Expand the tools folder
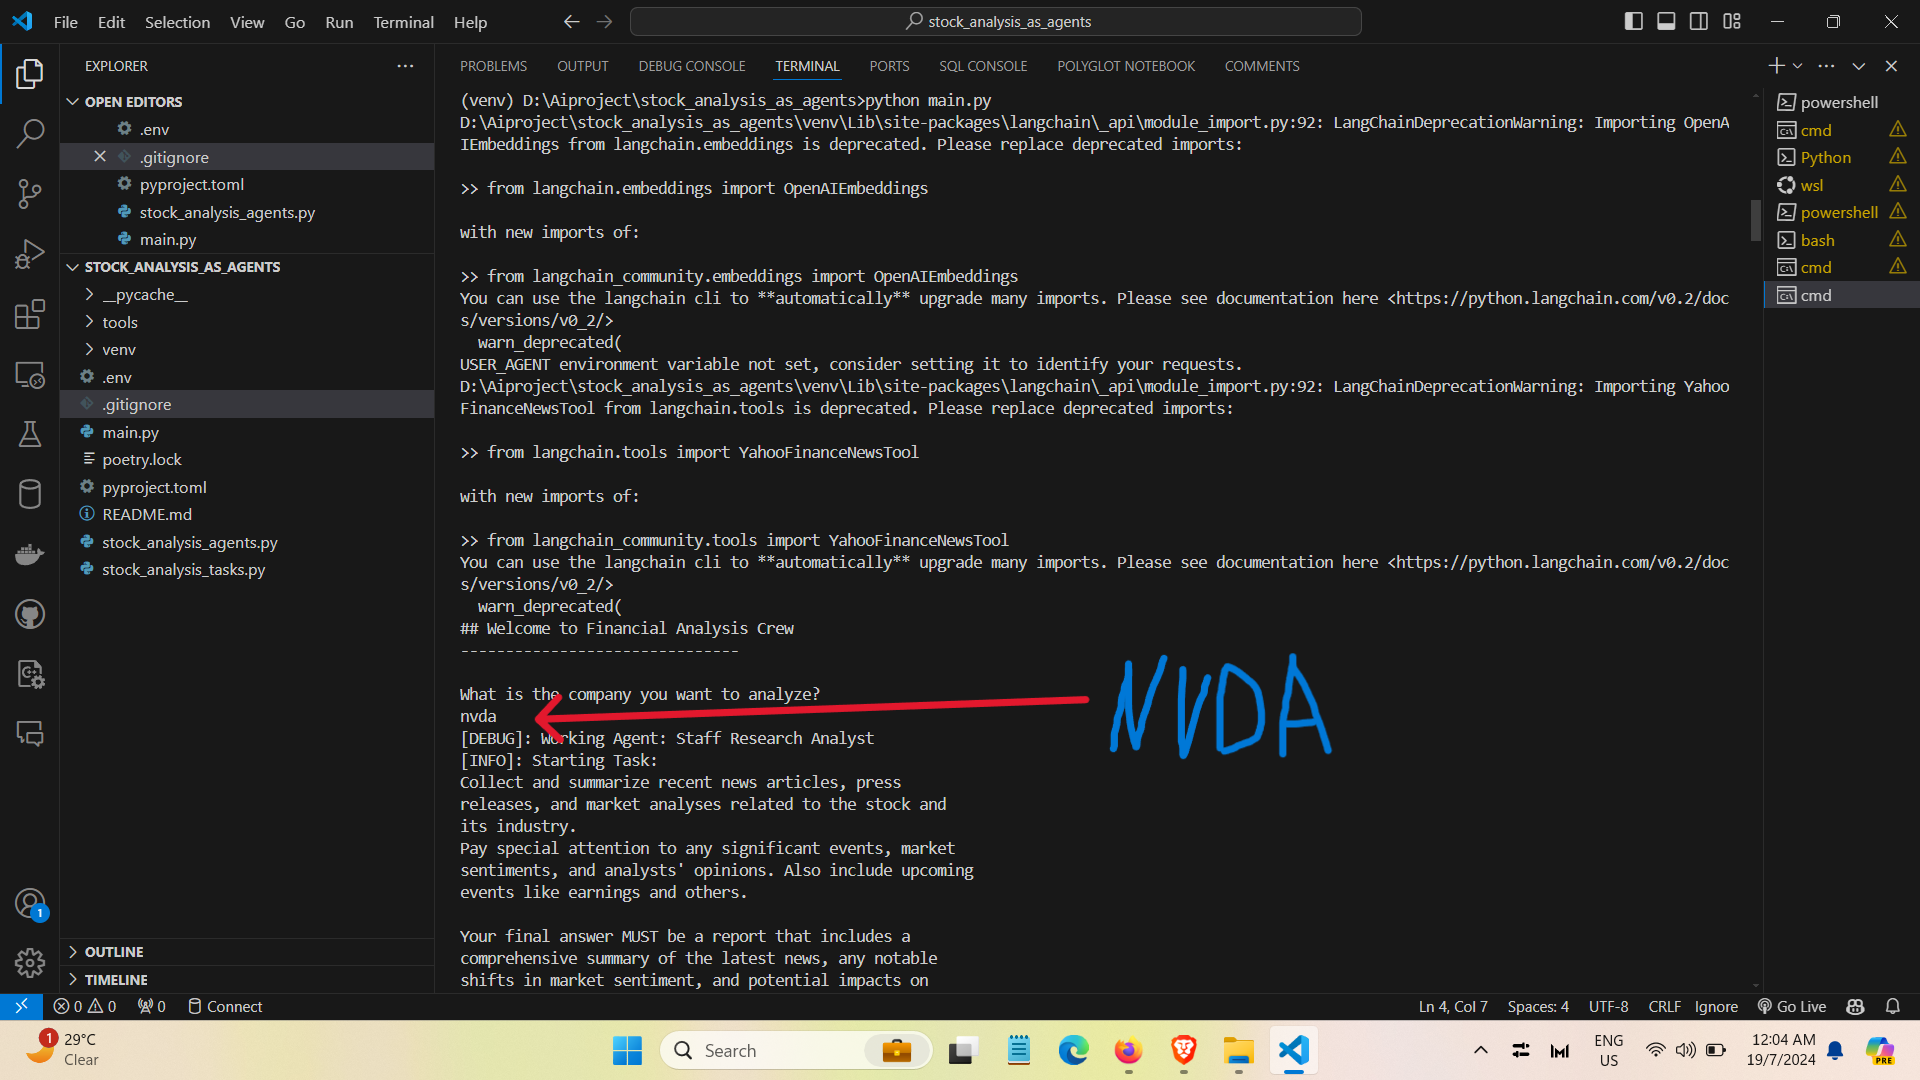Screen dimensions: 1920x1080 pyautogui.click(x=120, y=322)
